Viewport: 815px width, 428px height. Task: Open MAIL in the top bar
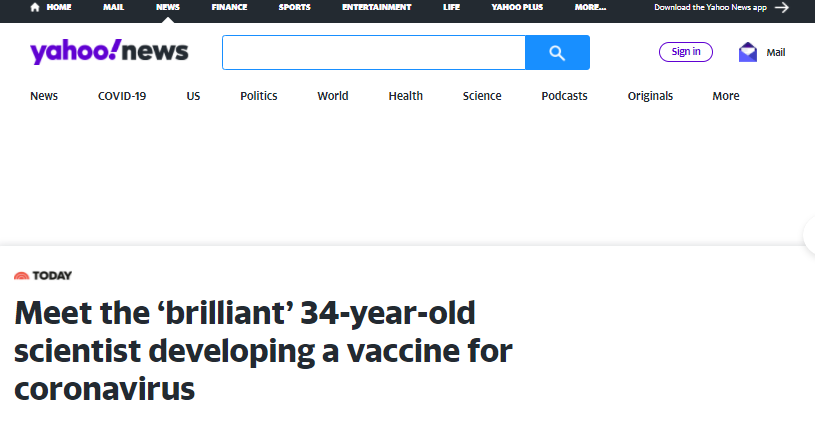[x=113, y=7]
